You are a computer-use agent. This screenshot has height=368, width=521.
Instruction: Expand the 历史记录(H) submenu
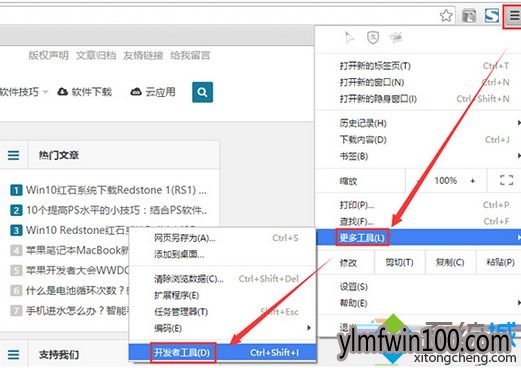418,123
